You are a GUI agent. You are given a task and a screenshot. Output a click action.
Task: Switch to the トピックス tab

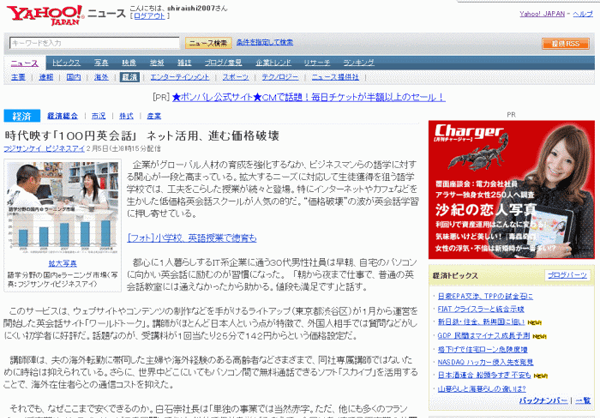(x=66, y=62)
